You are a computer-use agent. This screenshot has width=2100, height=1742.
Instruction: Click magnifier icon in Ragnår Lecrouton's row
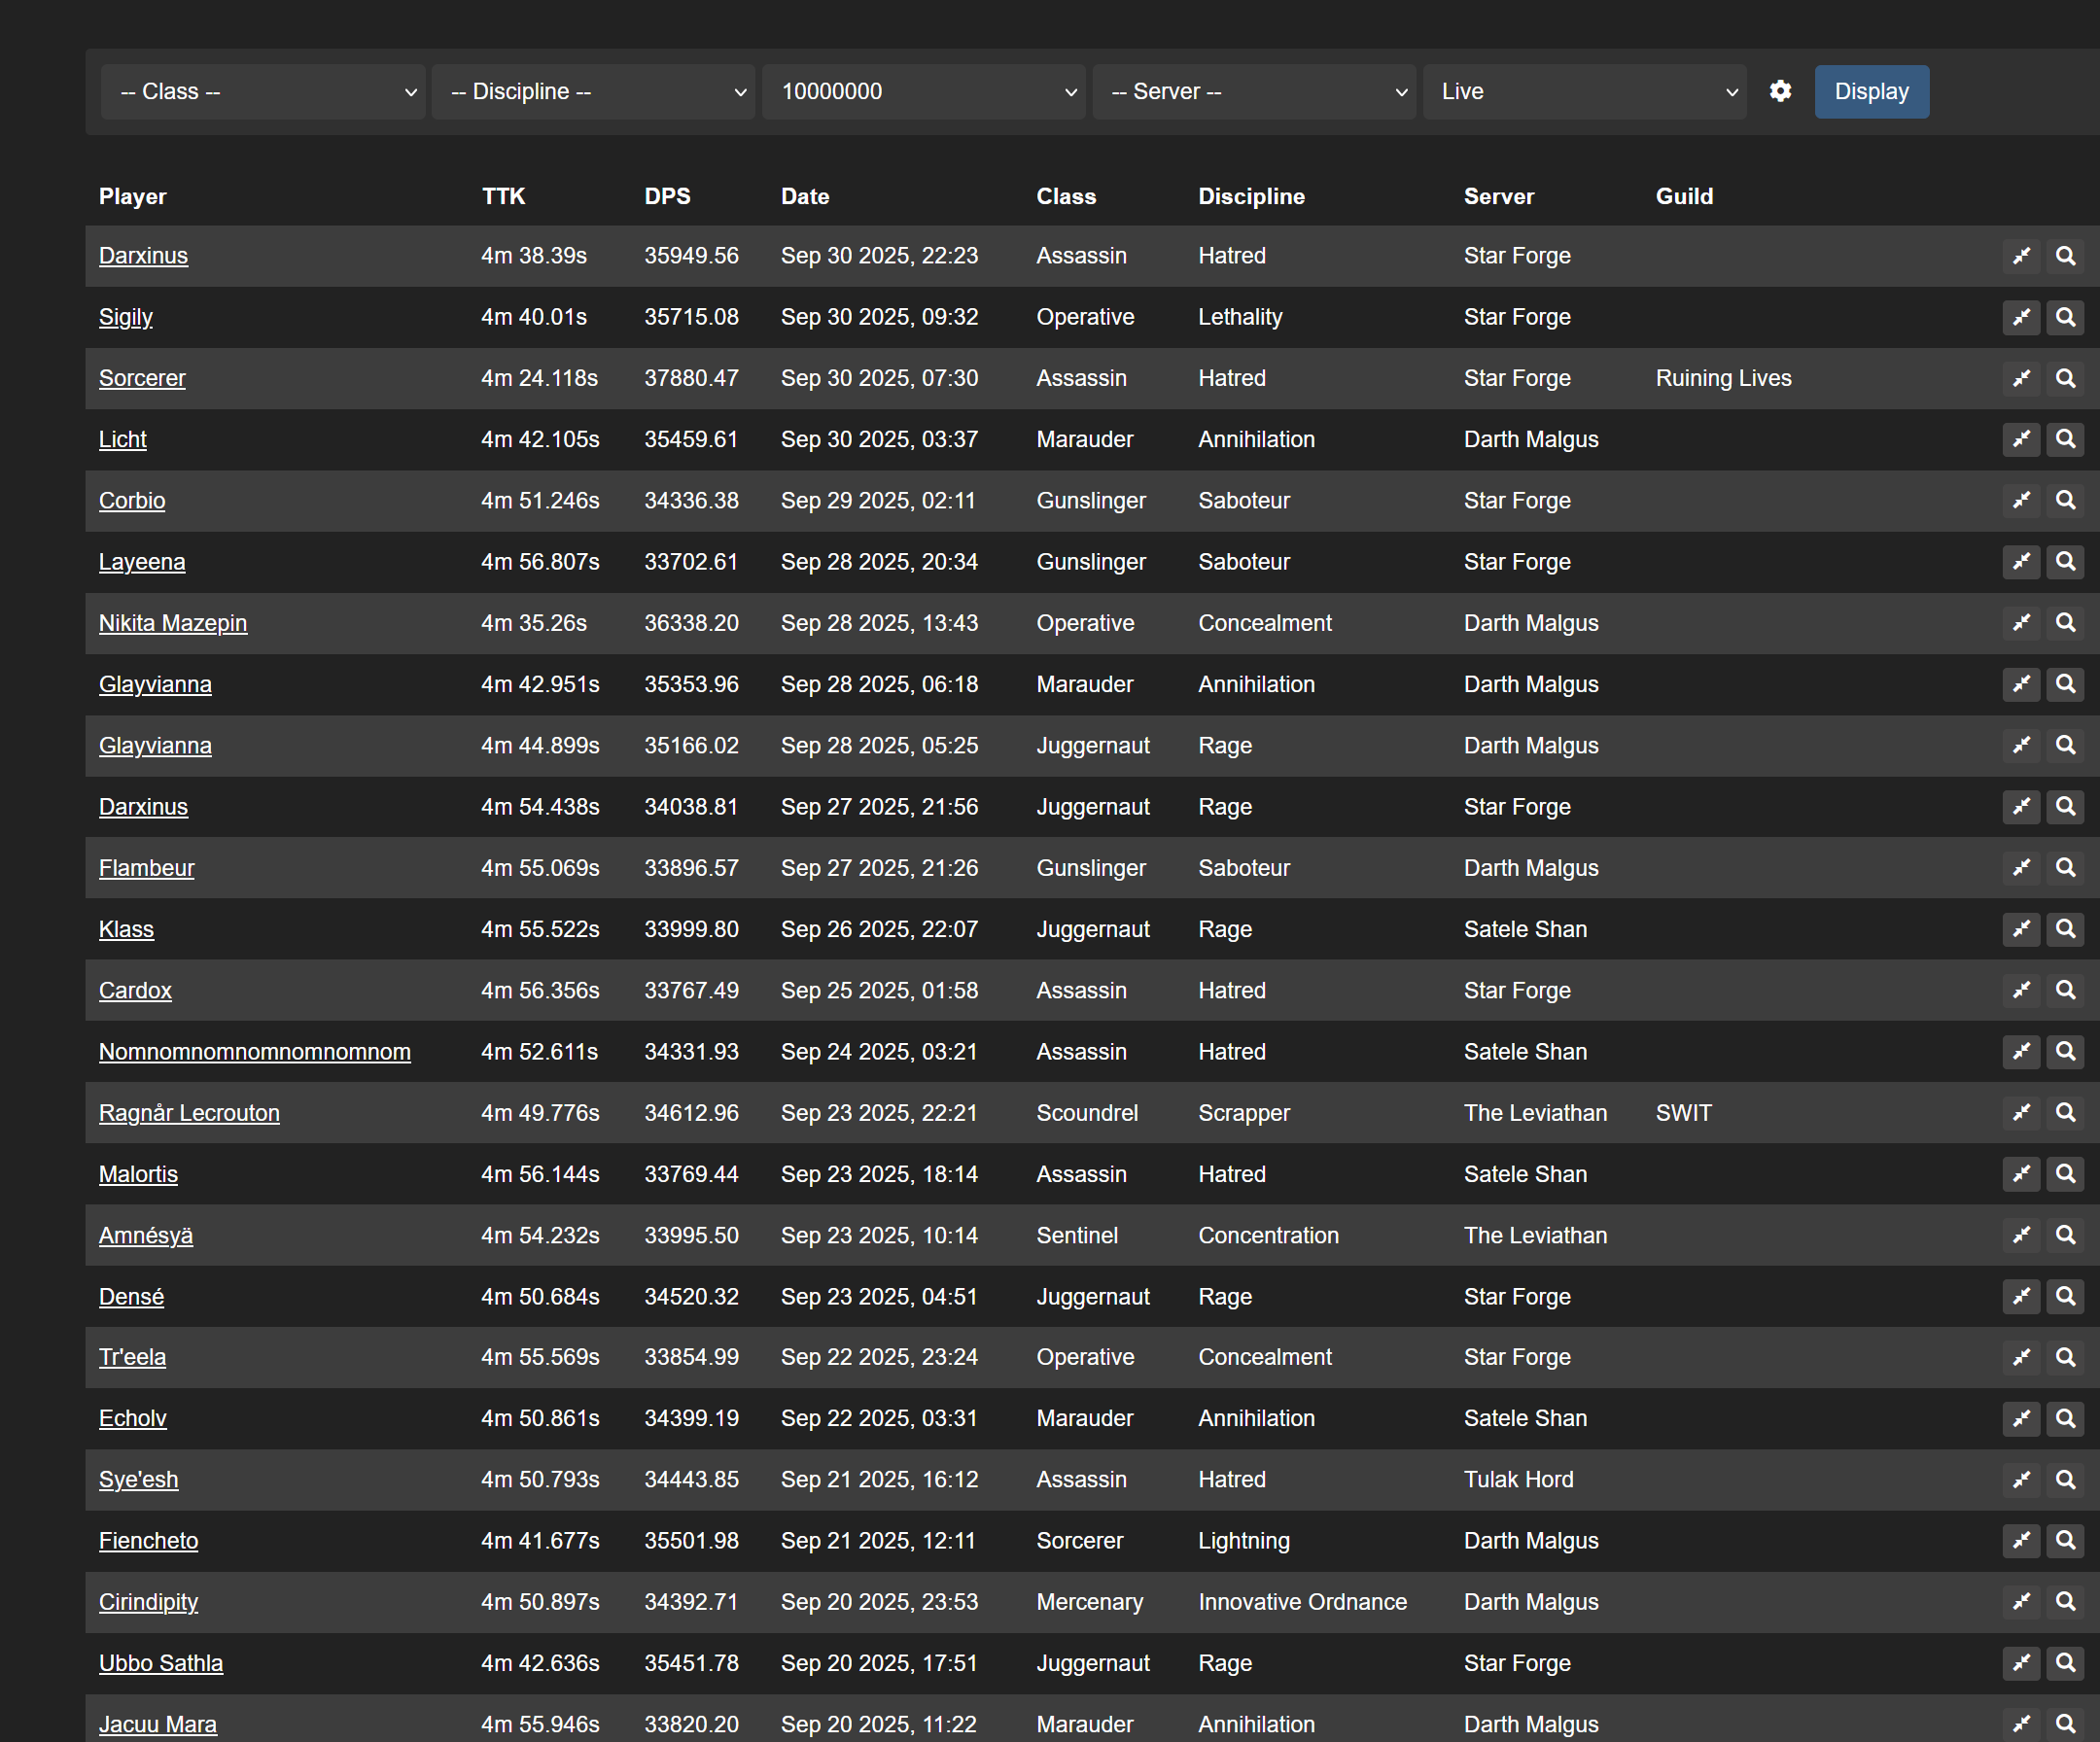2065,1112
